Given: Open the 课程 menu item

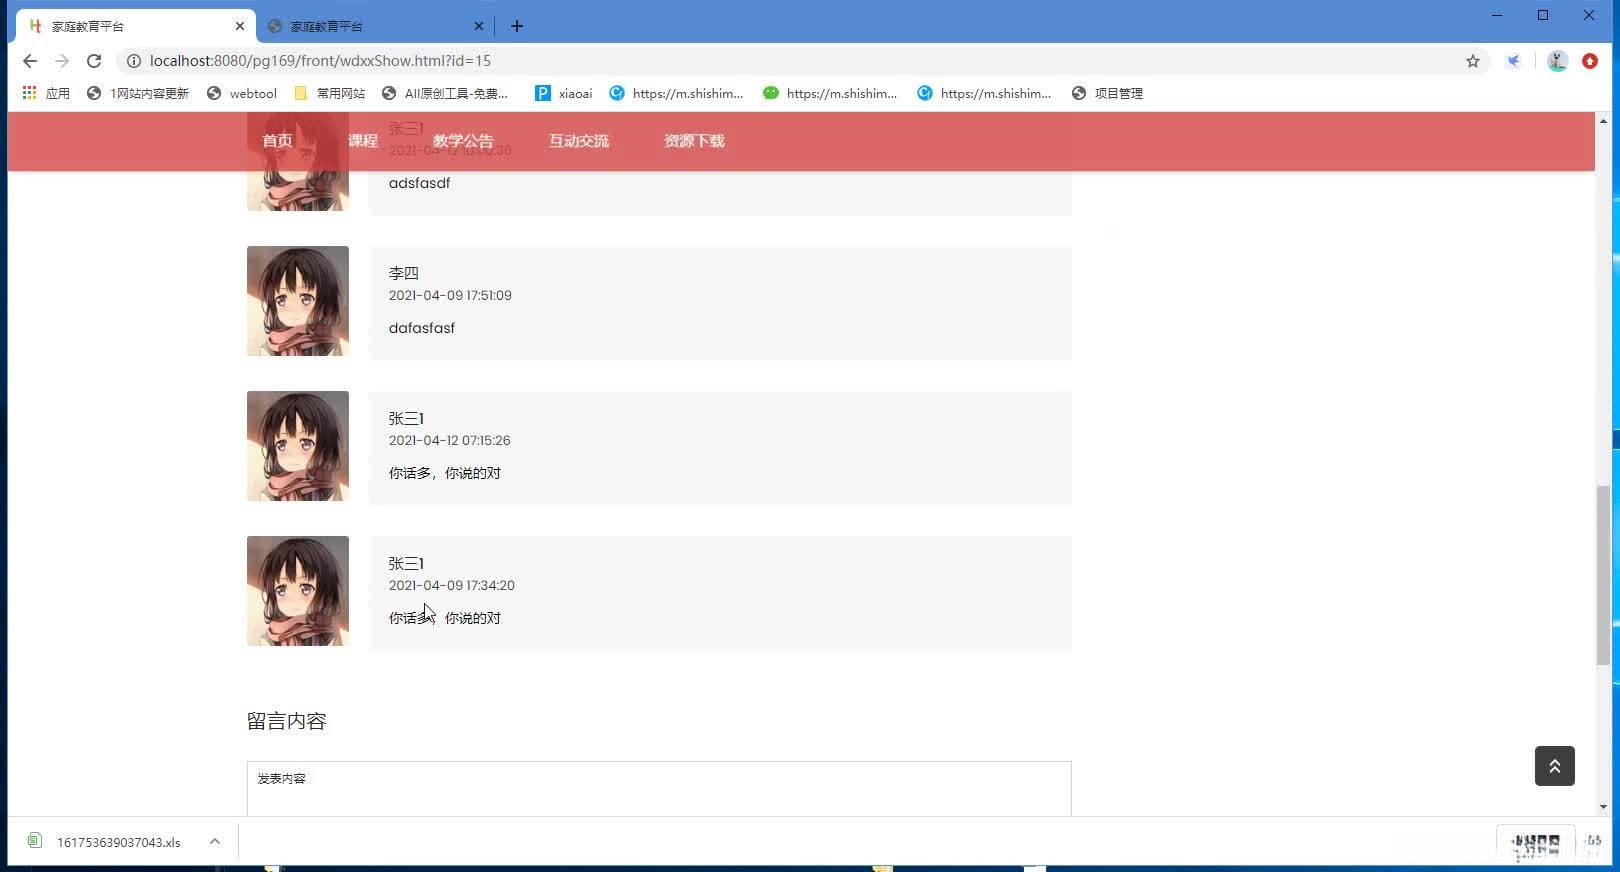Looking at the screenshot, I should pyautogui.click(x=363, y=141).
